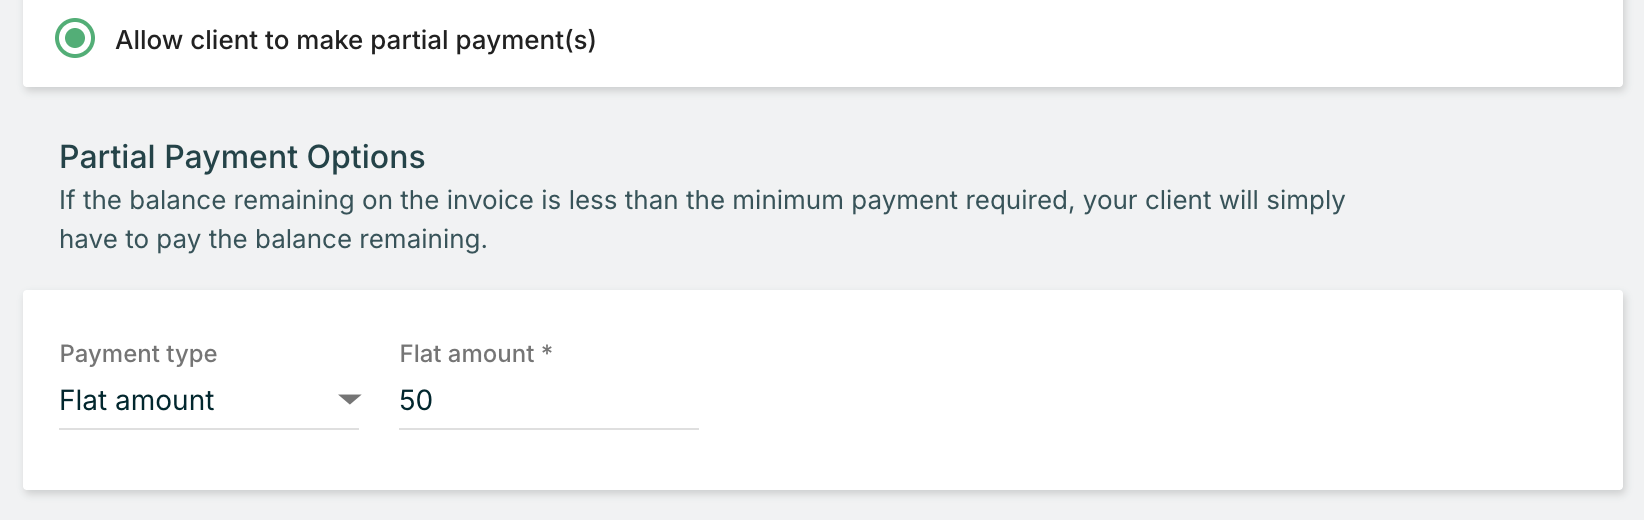1644x520 pixels.
Task: Click the "Partial Payment Options" heading
Action: [x=242, y=157]
